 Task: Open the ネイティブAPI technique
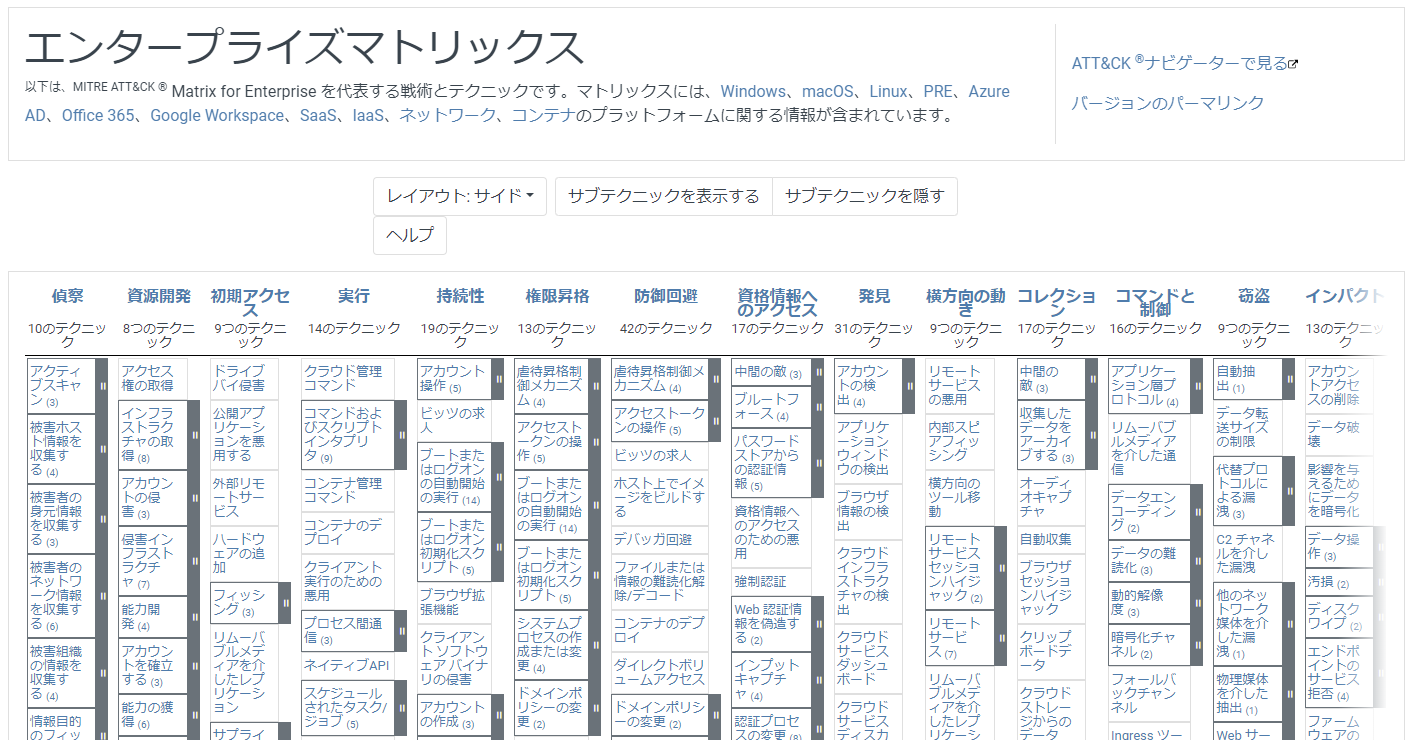(346, 665)
